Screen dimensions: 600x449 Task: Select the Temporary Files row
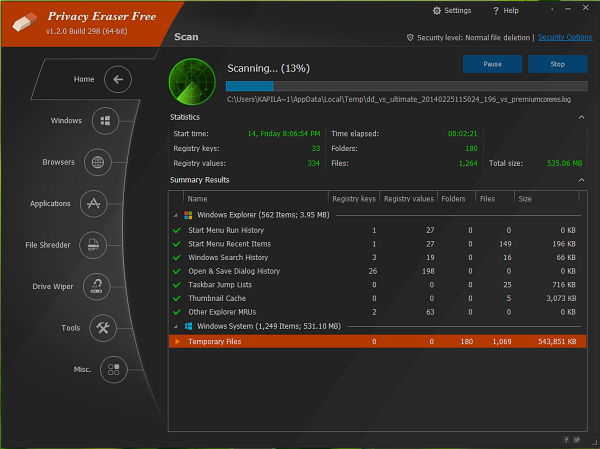coord(377,341)
